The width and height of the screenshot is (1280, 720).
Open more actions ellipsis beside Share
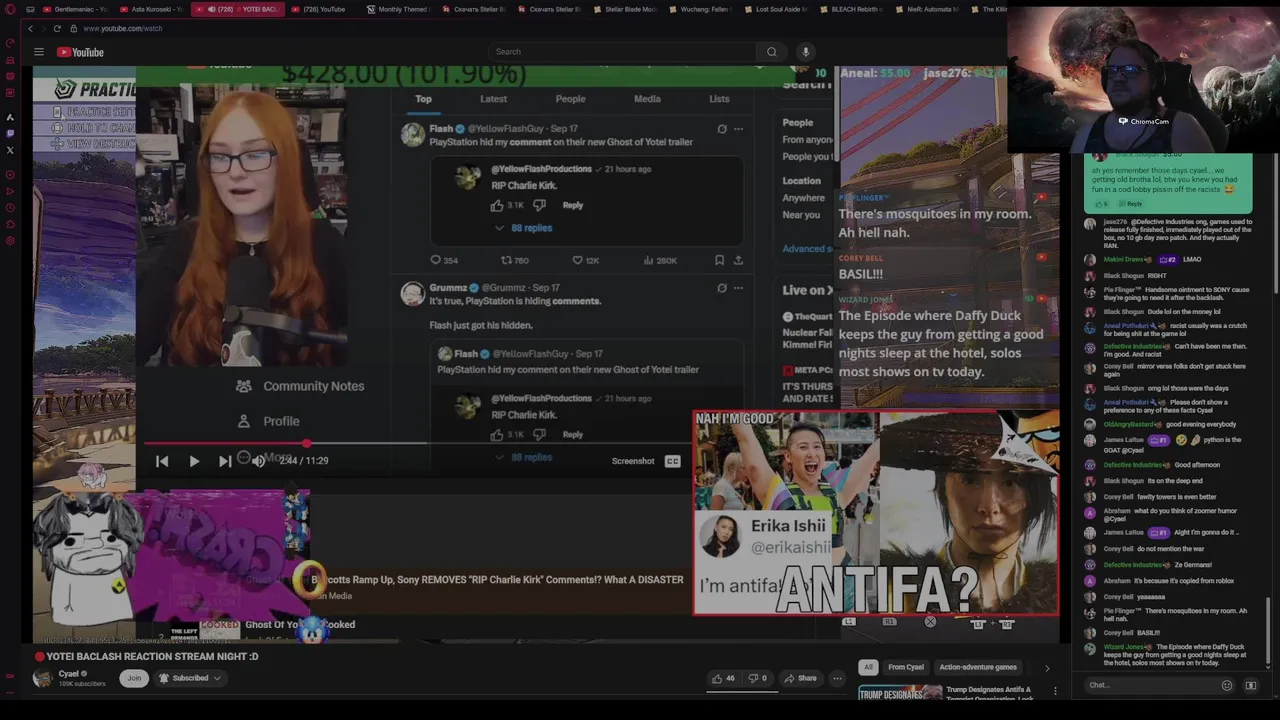coord(838,678)
